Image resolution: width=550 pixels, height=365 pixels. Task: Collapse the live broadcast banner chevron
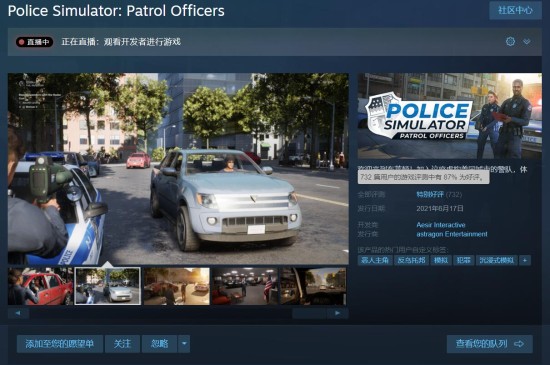pos(526,42)
